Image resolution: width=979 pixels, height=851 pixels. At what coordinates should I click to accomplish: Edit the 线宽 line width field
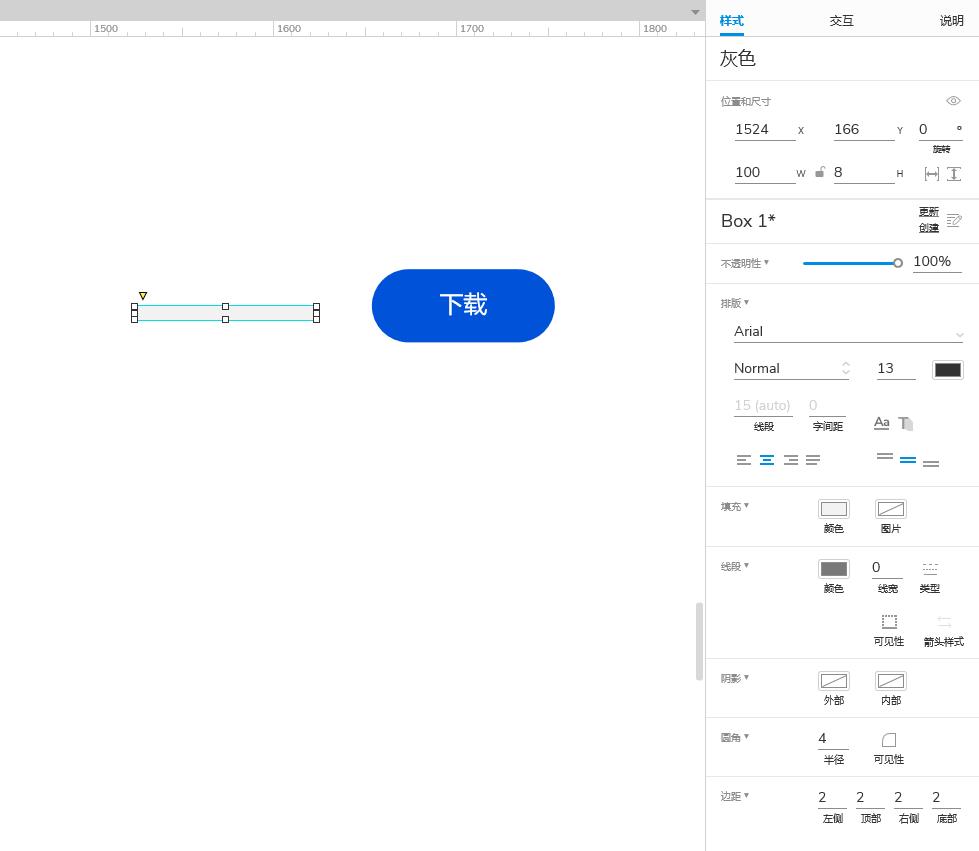(x=887, y=568)
